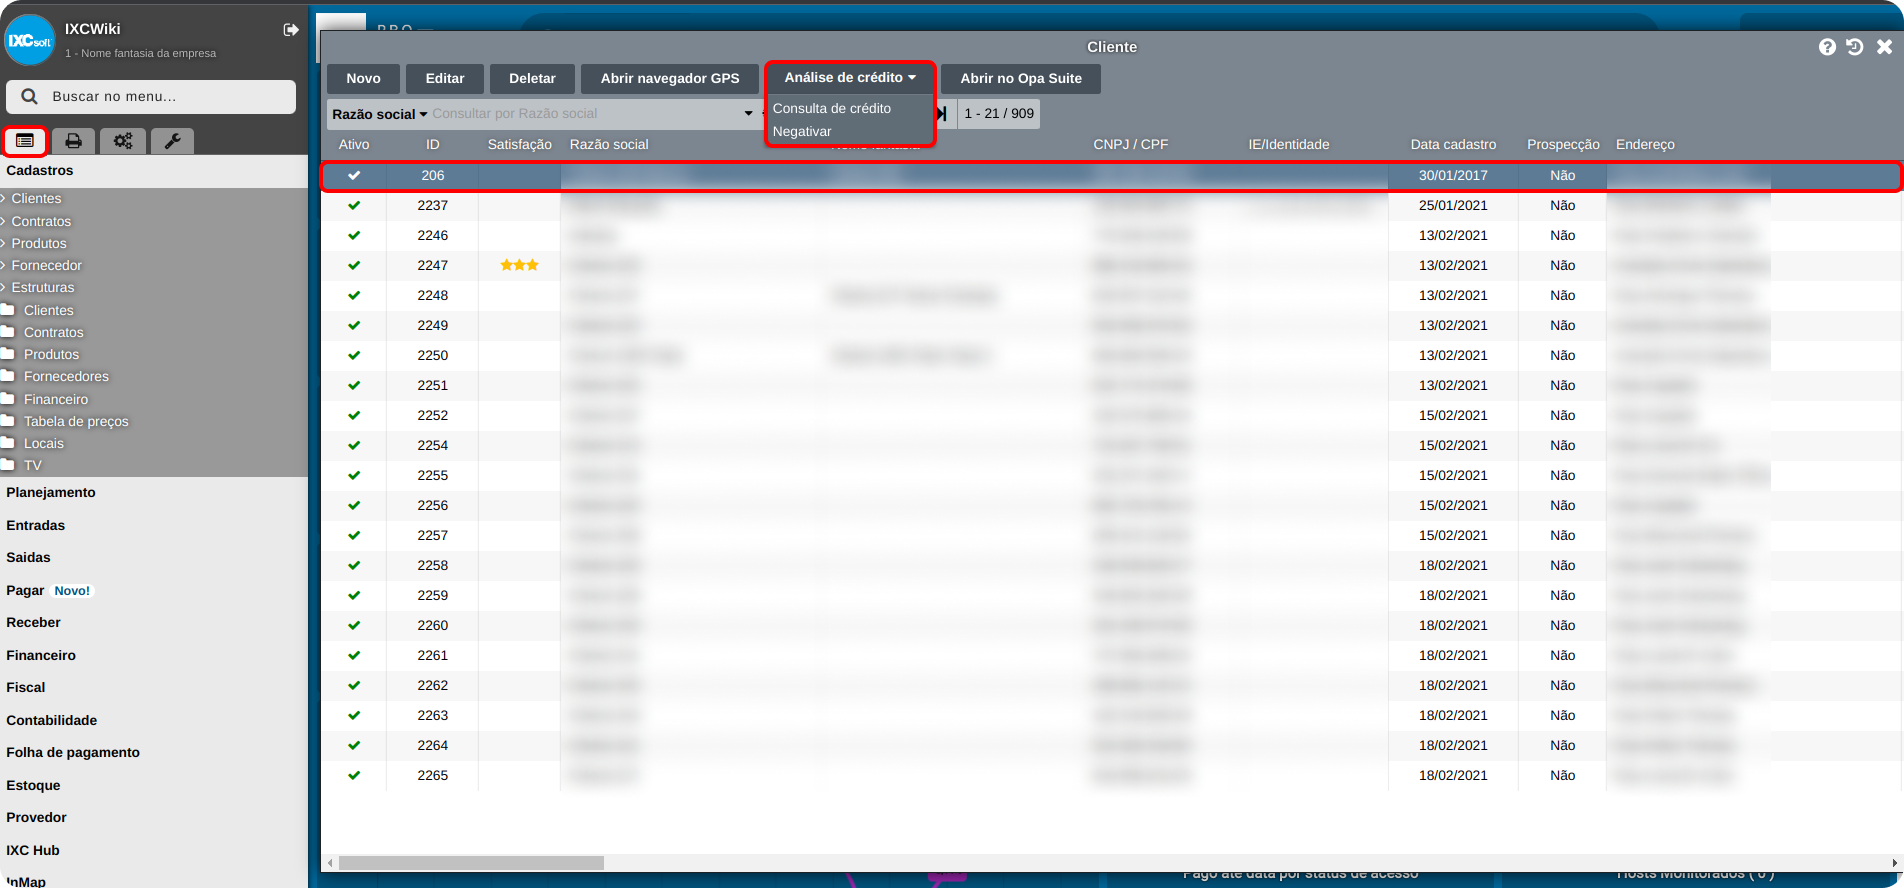Sort by ID column header
The height and width of the screenshot is (888, 1904).
point(433,145)
